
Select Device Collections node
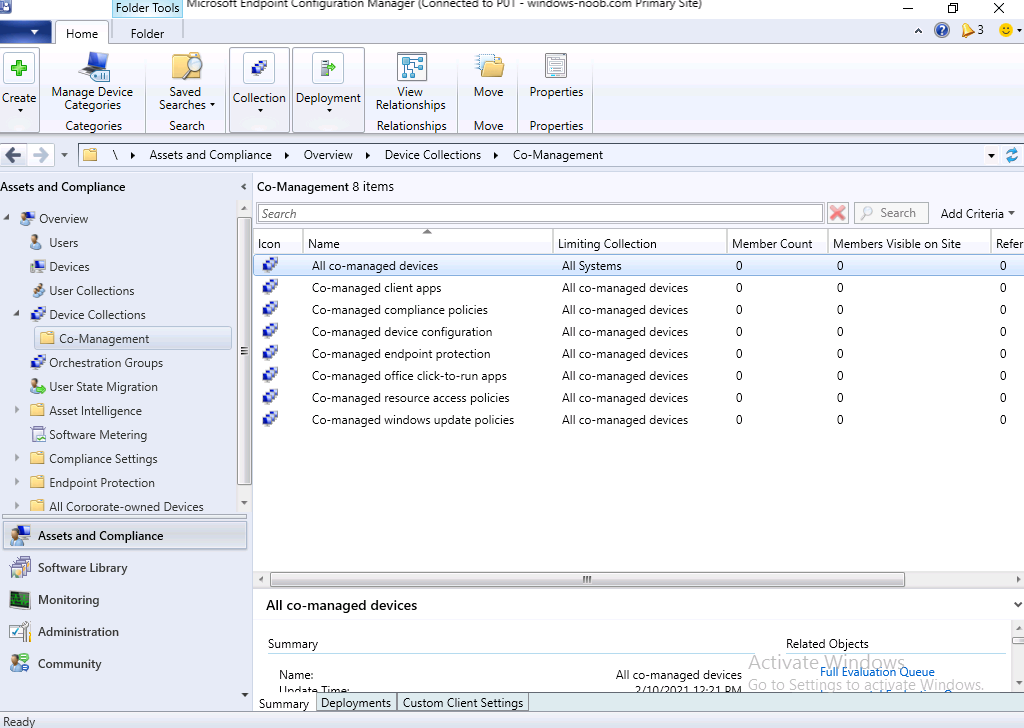click(x=97, y=315)
